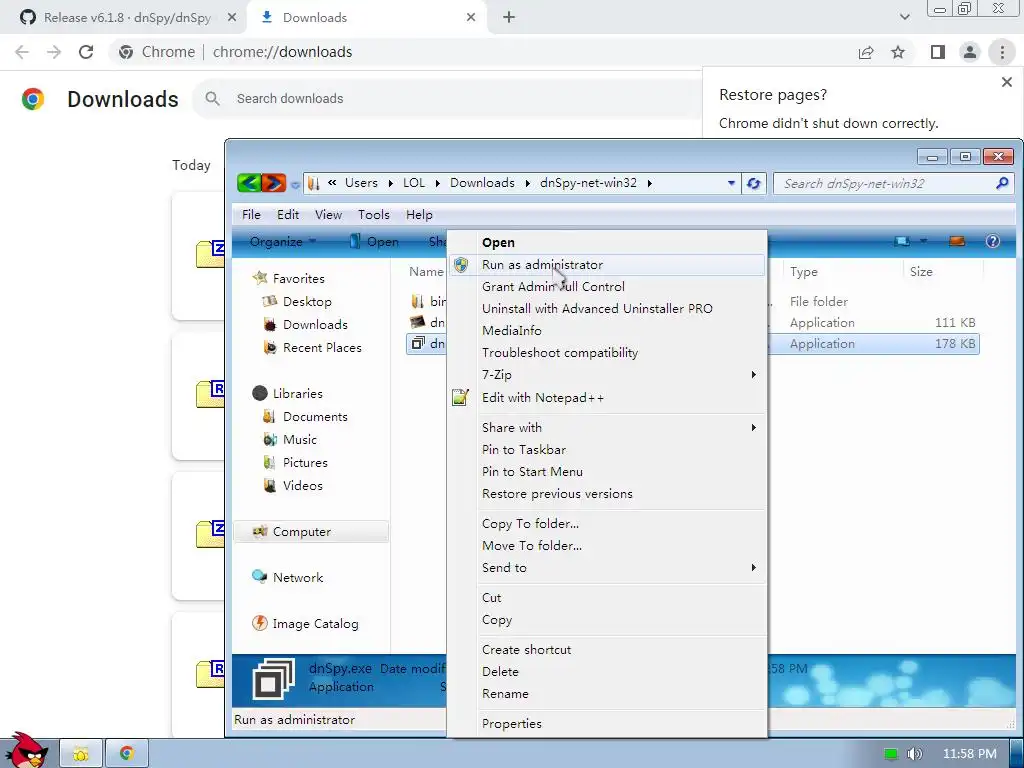Expand the 7-Zip submenu
This screenshot has width=1024, height=768.
(607, 375)
